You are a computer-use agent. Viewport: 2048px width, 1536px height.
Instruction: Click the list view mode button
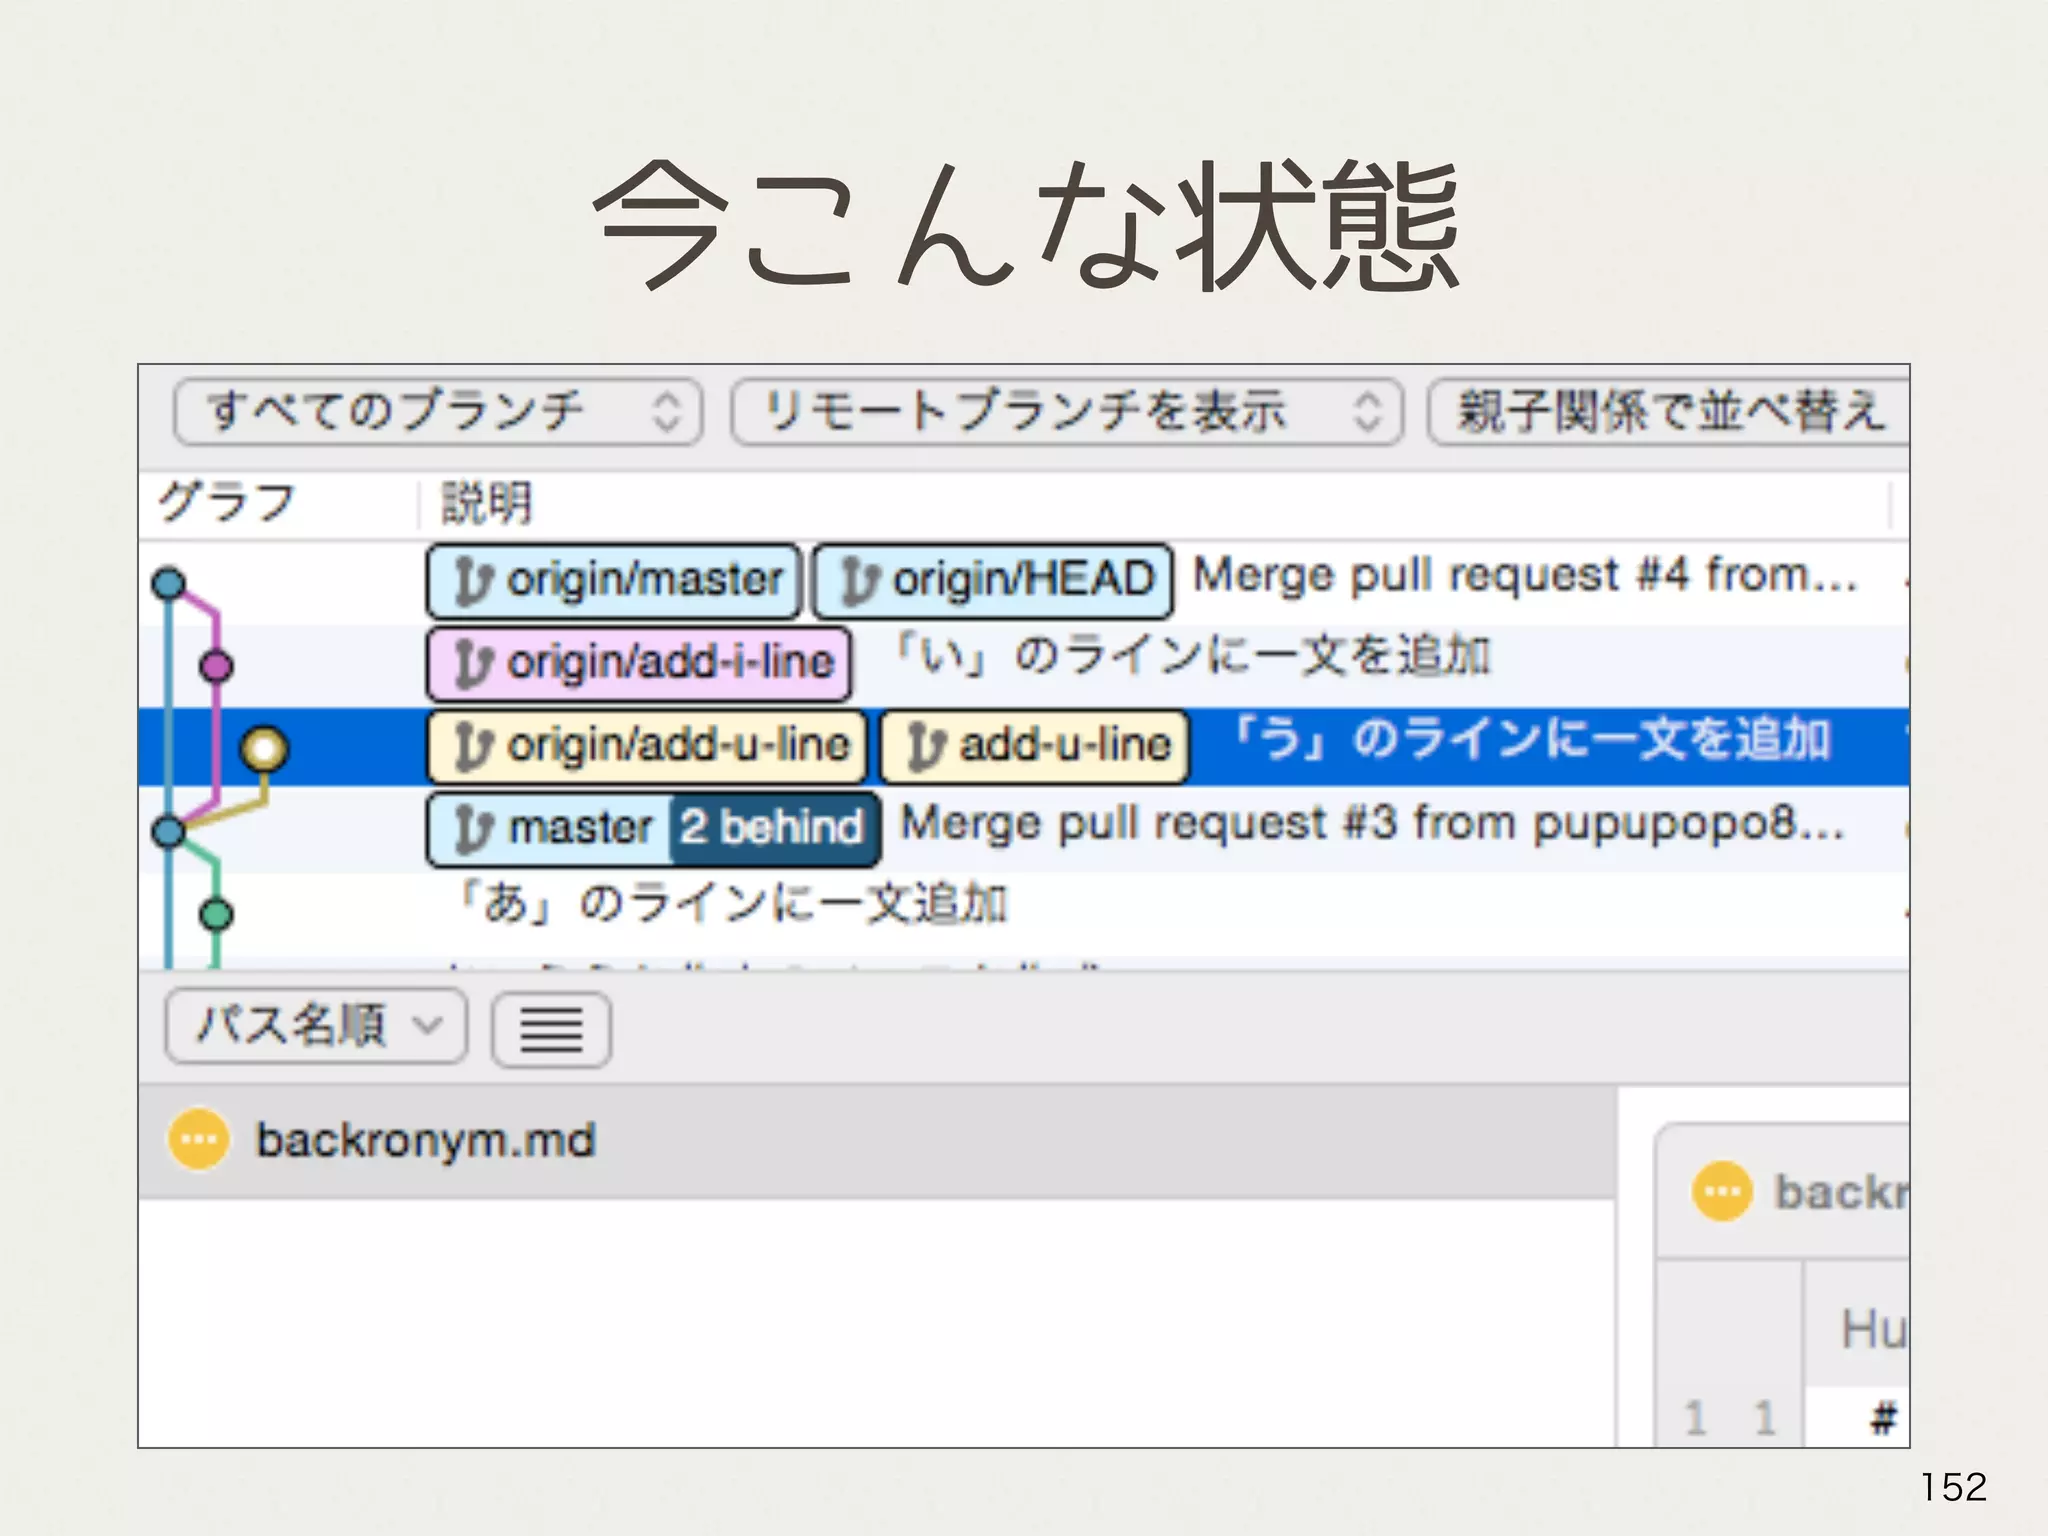551,1029
